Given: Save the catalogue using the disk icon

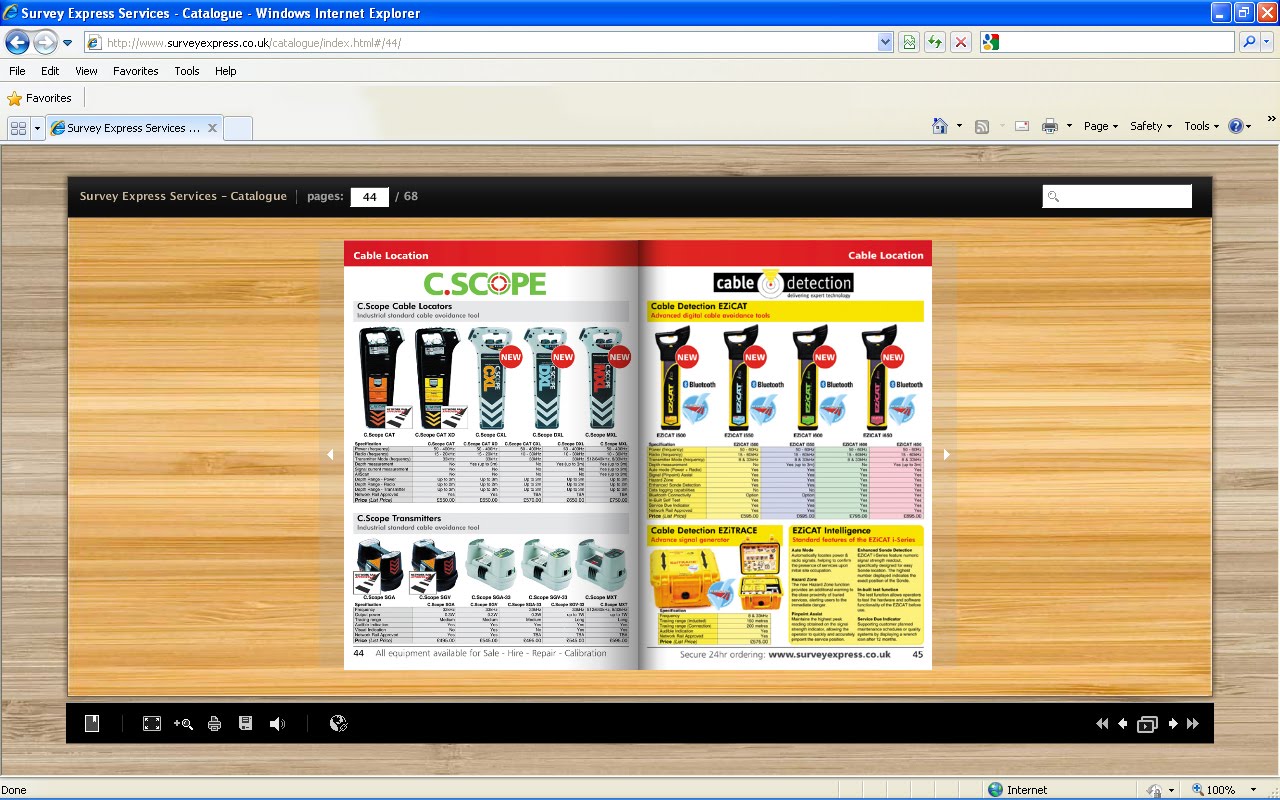Looking at the screenshot, I should point(246,723).
